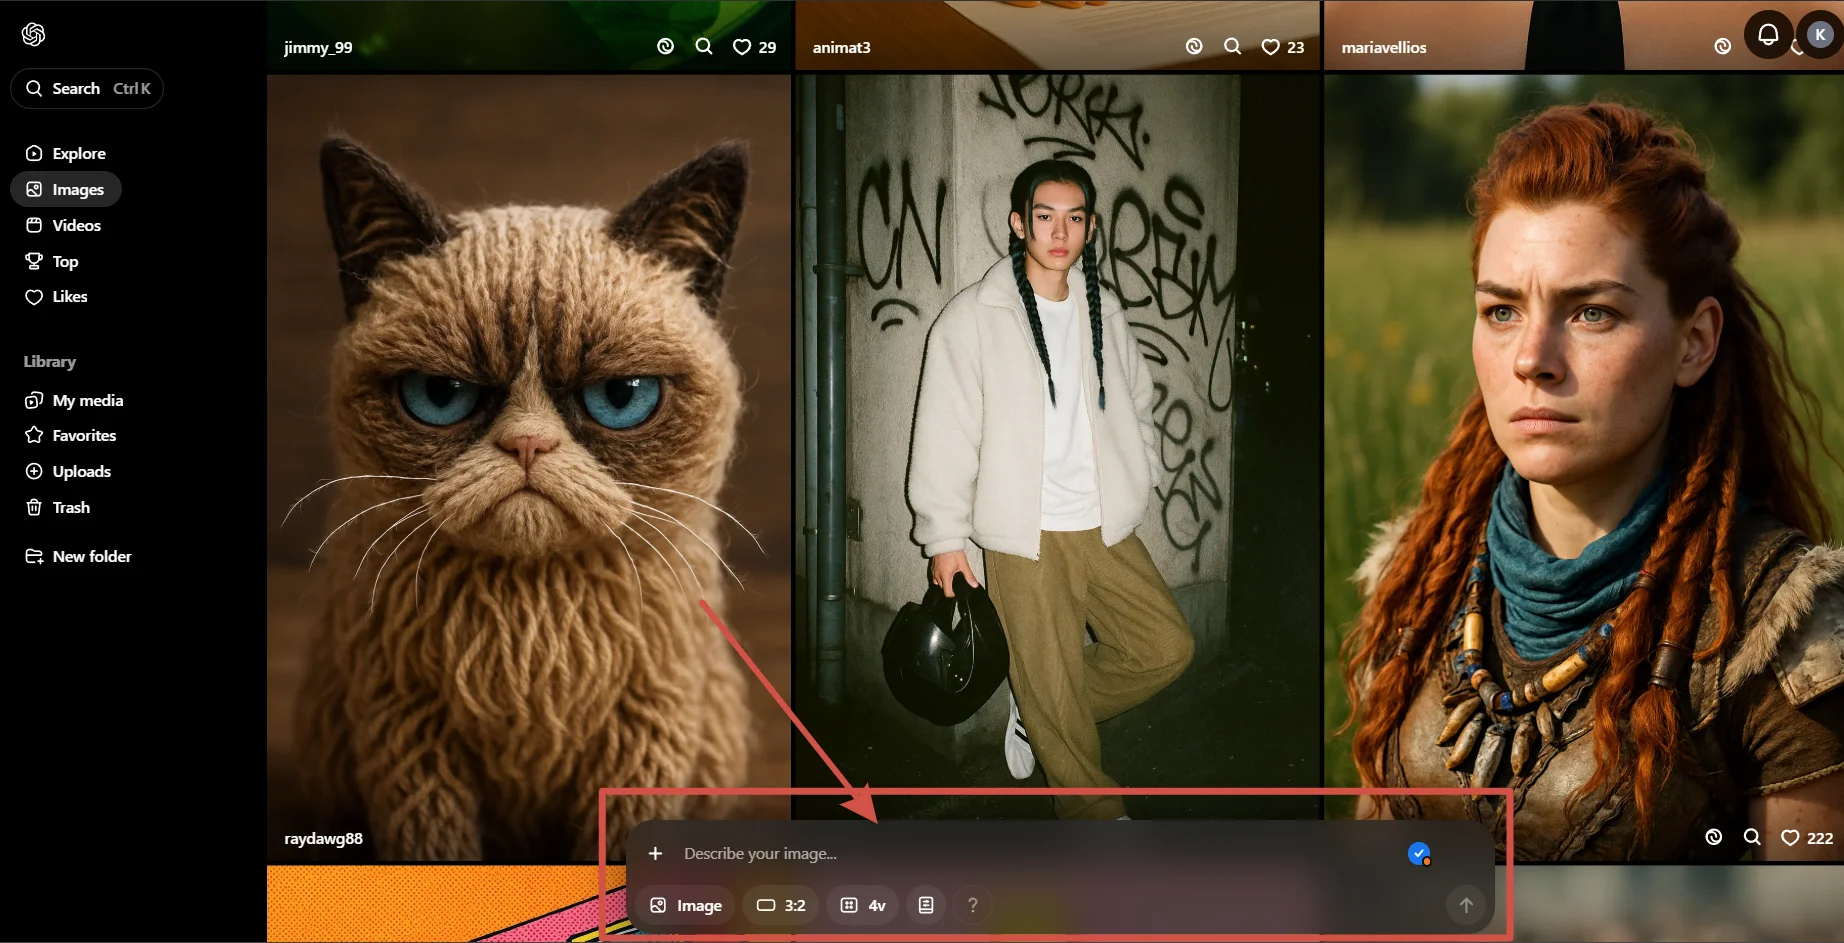Open the Trash folder
This screenshot has height=943, width=1844.
pyautogui.click(x=58, y=507)
